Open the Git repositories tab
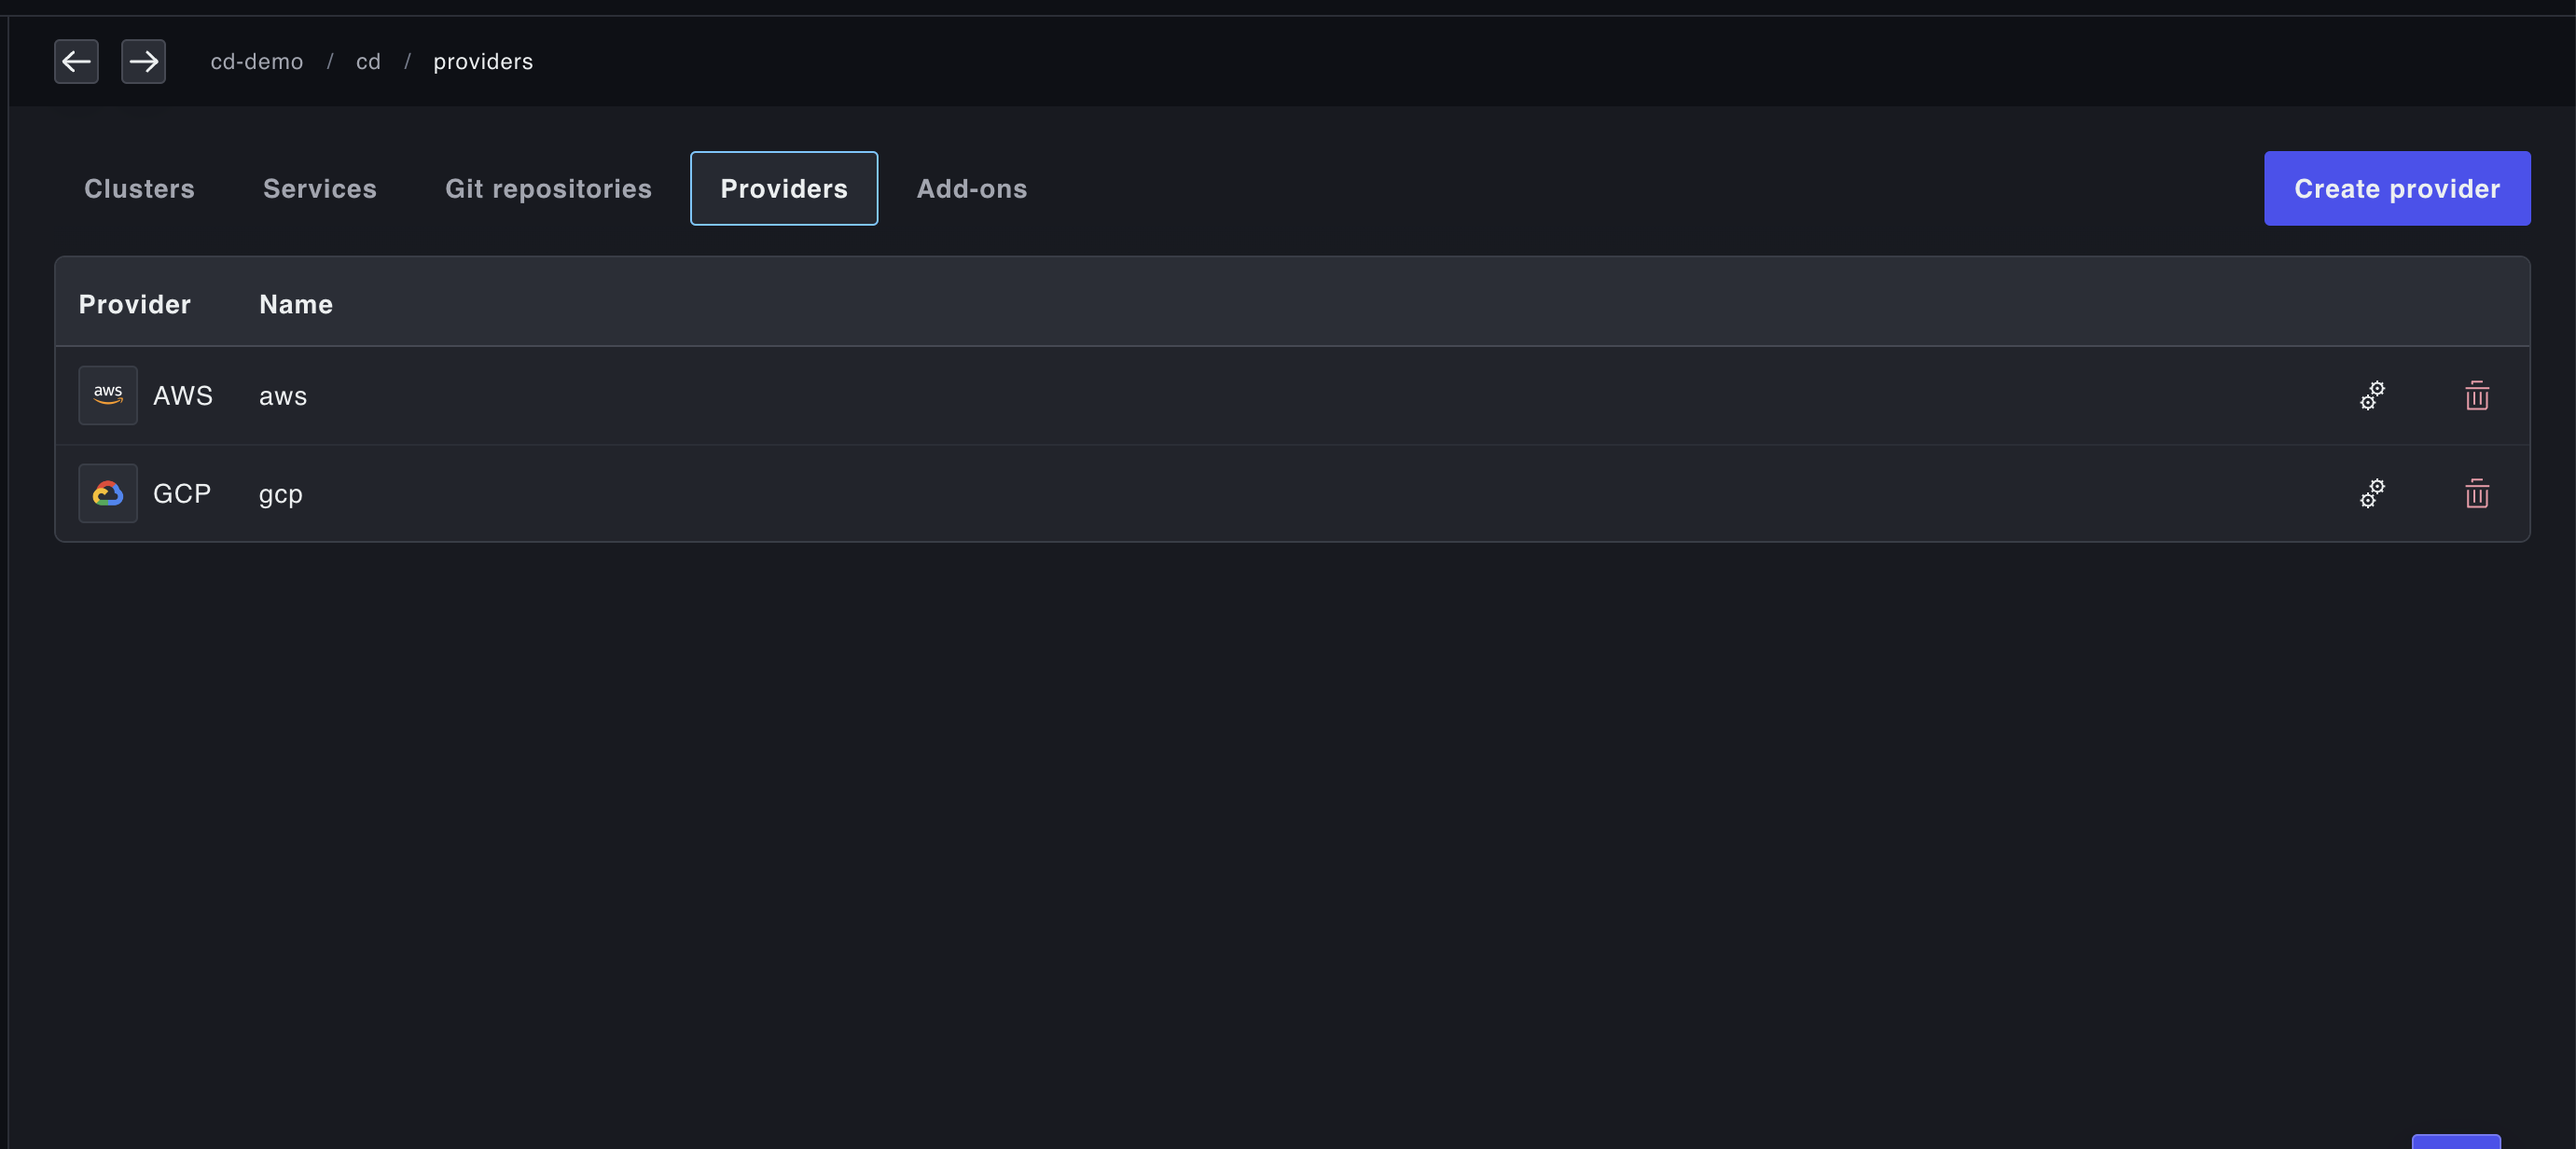2576x1149 pixels. coord(548,189)
